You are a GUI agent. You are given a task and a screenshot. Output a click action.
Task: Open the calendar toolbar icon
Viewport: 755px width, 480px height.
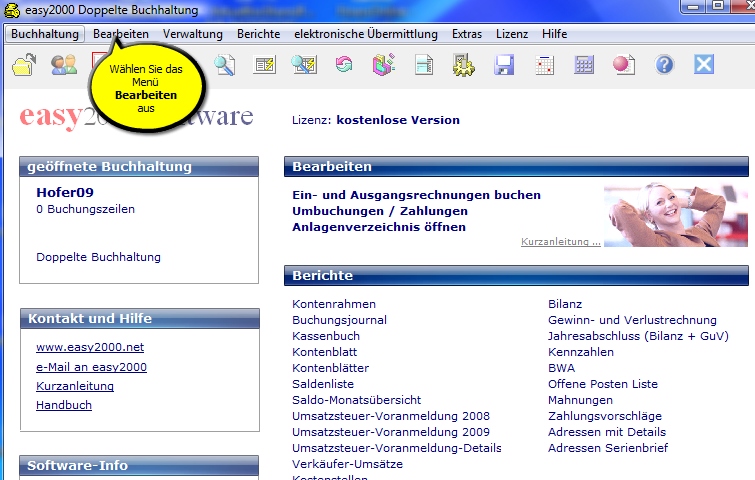pos(545,65)
